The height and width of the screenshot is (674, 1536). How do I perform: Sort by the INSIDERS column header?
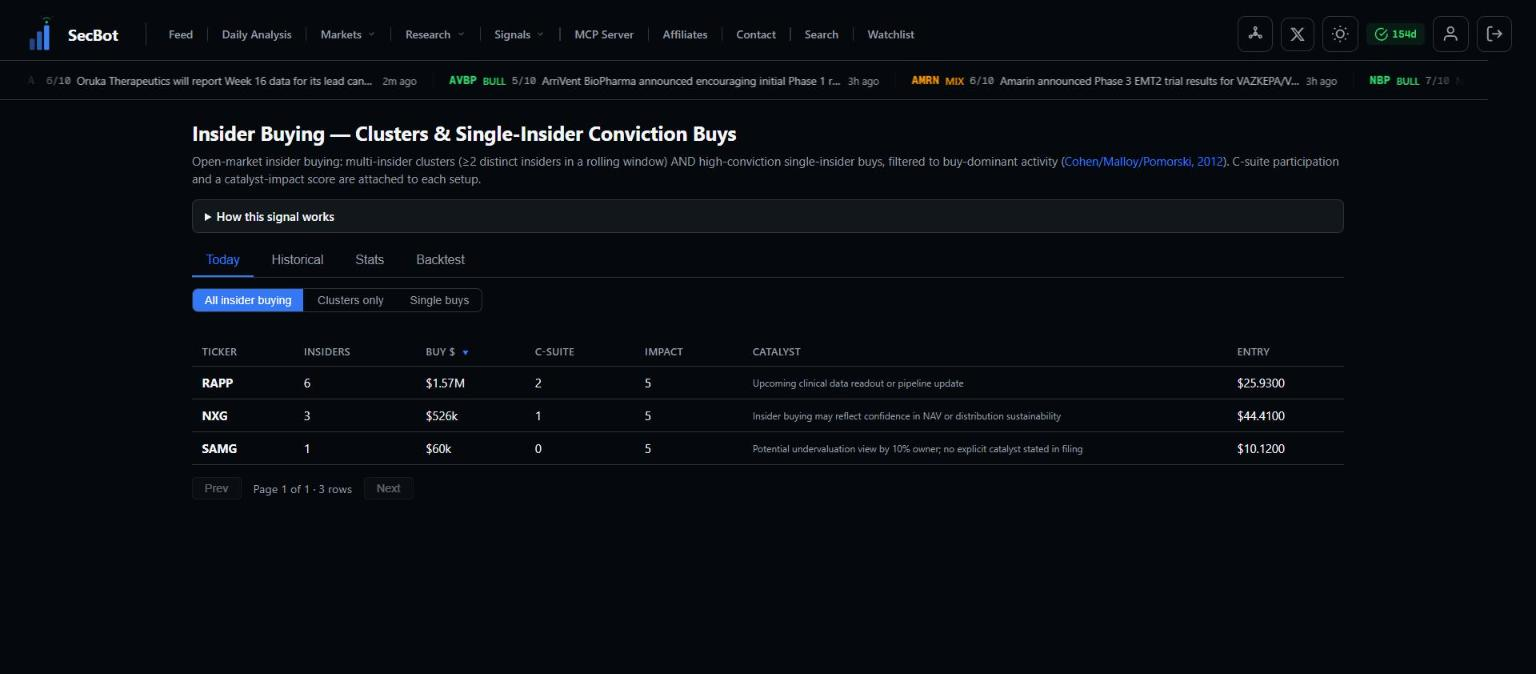click(327, 352)
